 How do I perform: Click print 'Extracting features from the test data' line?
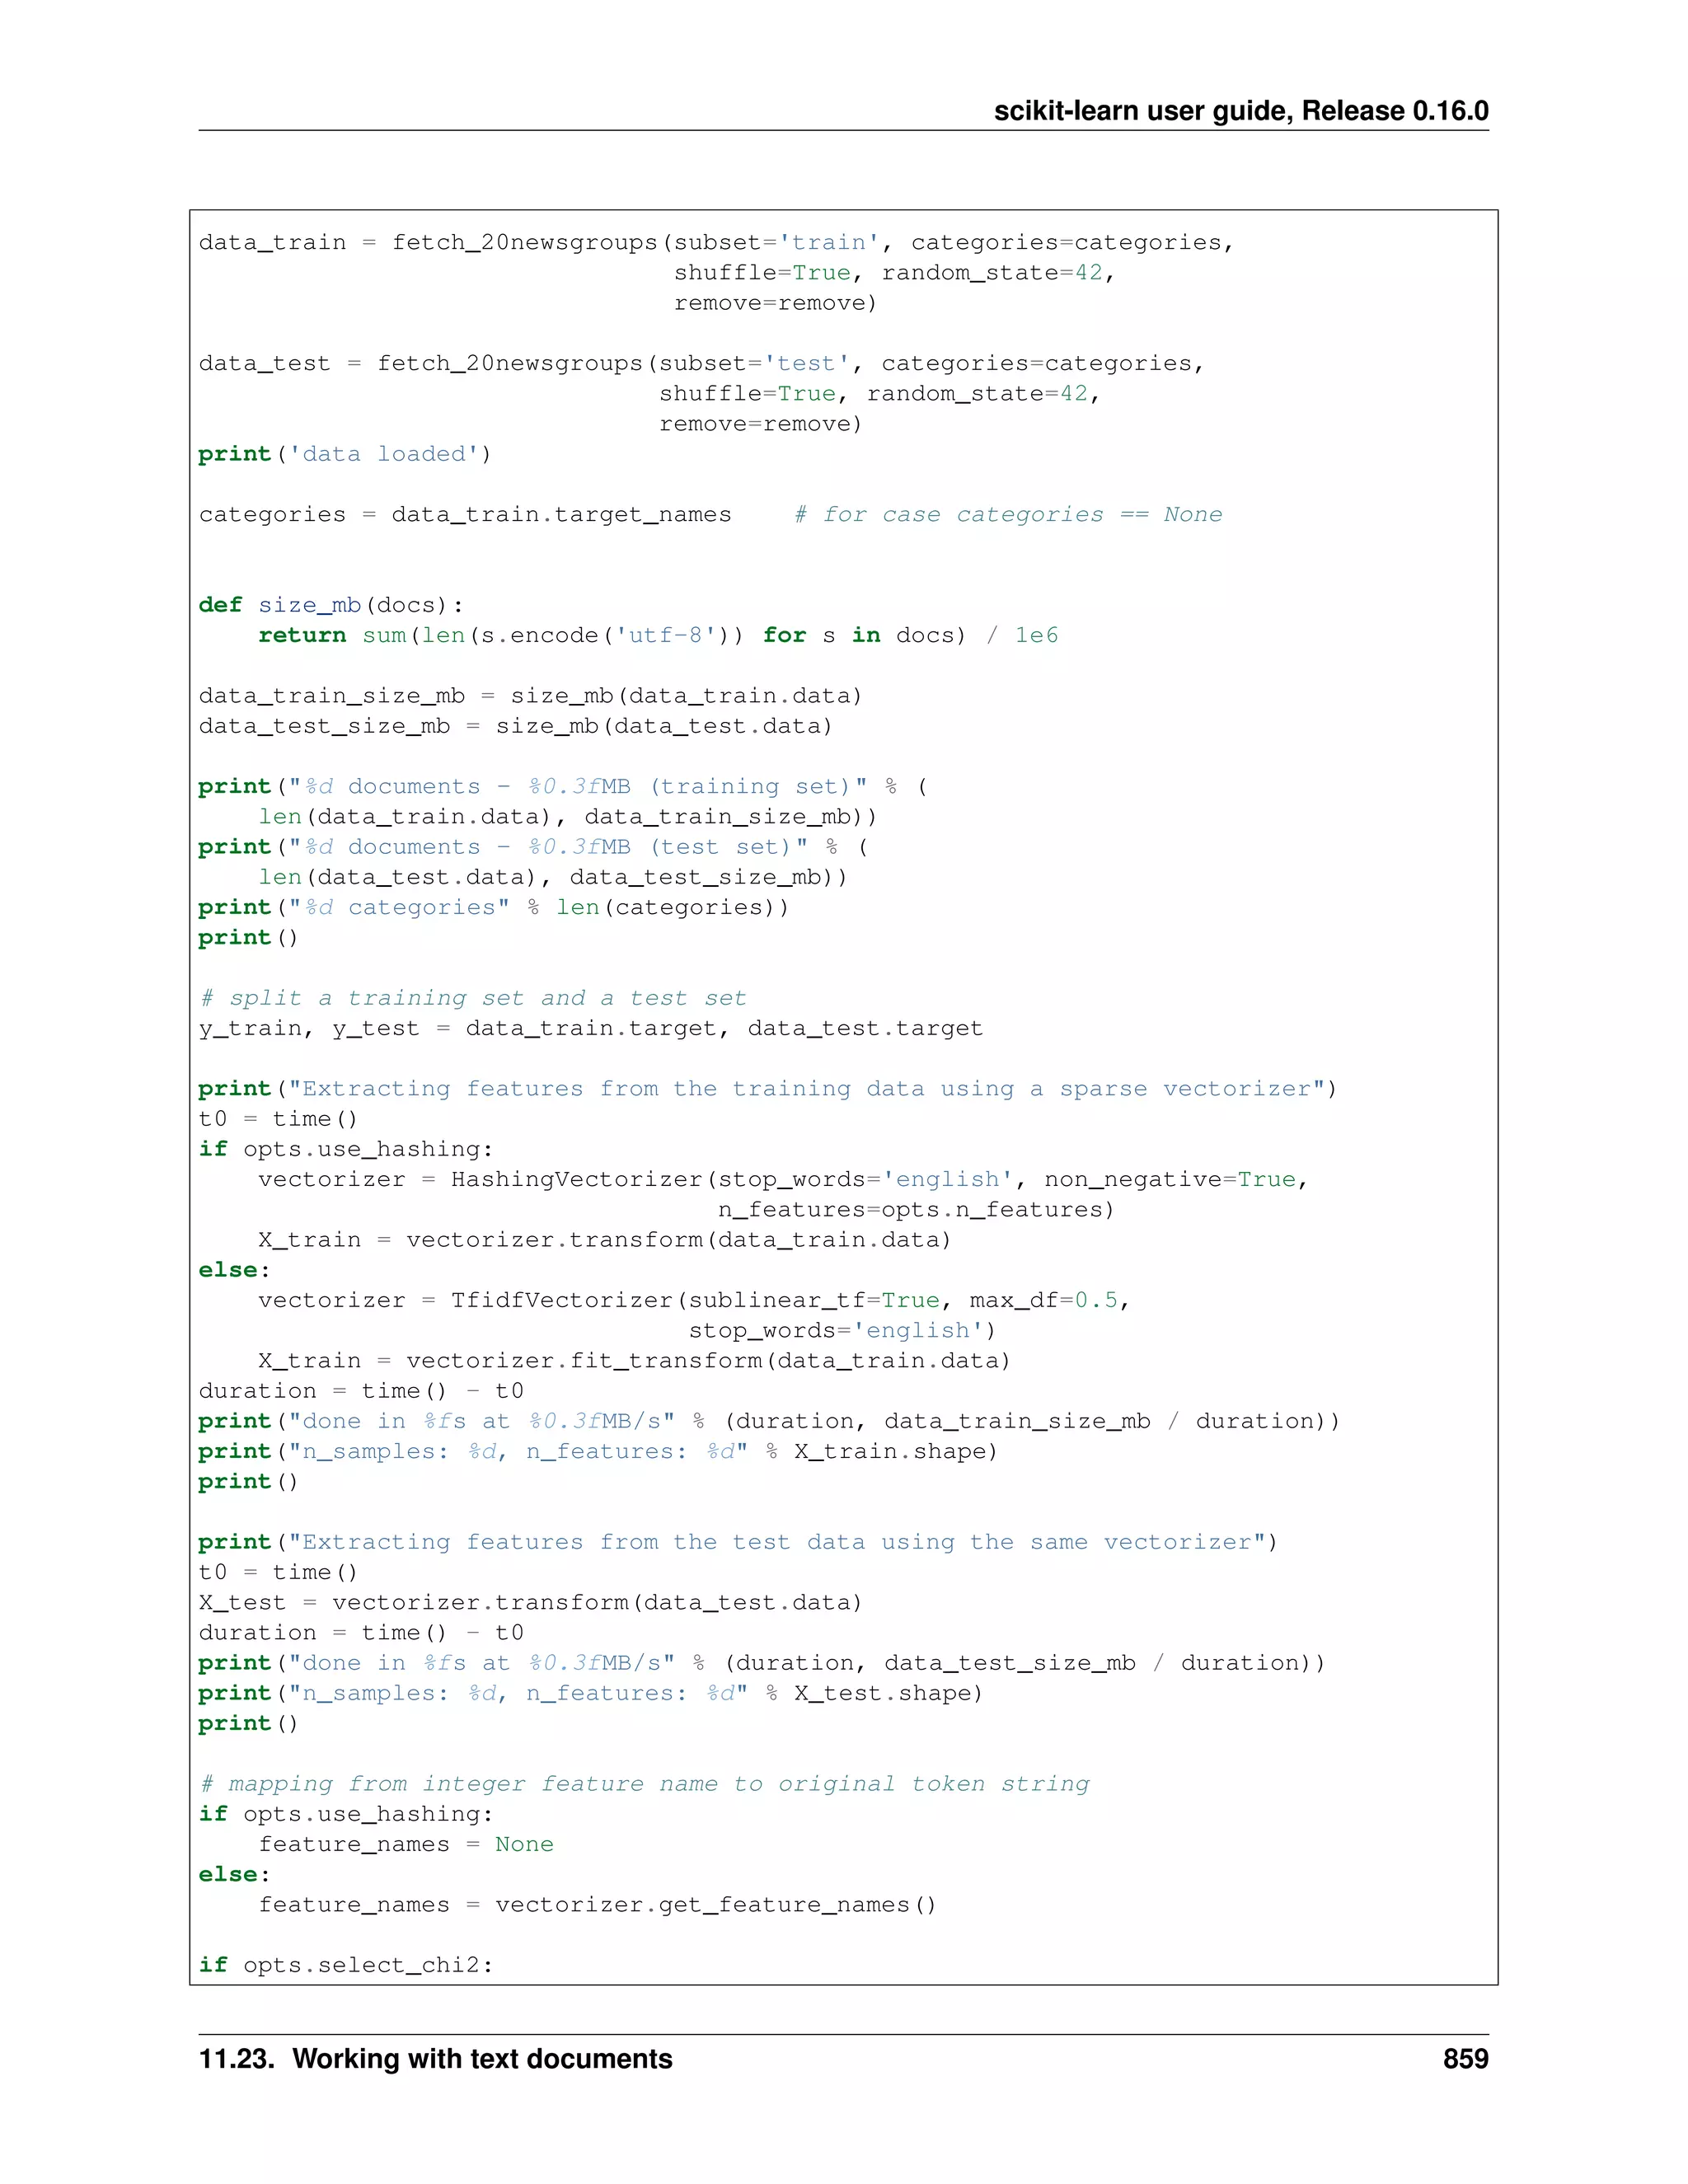pos(738,1543)
